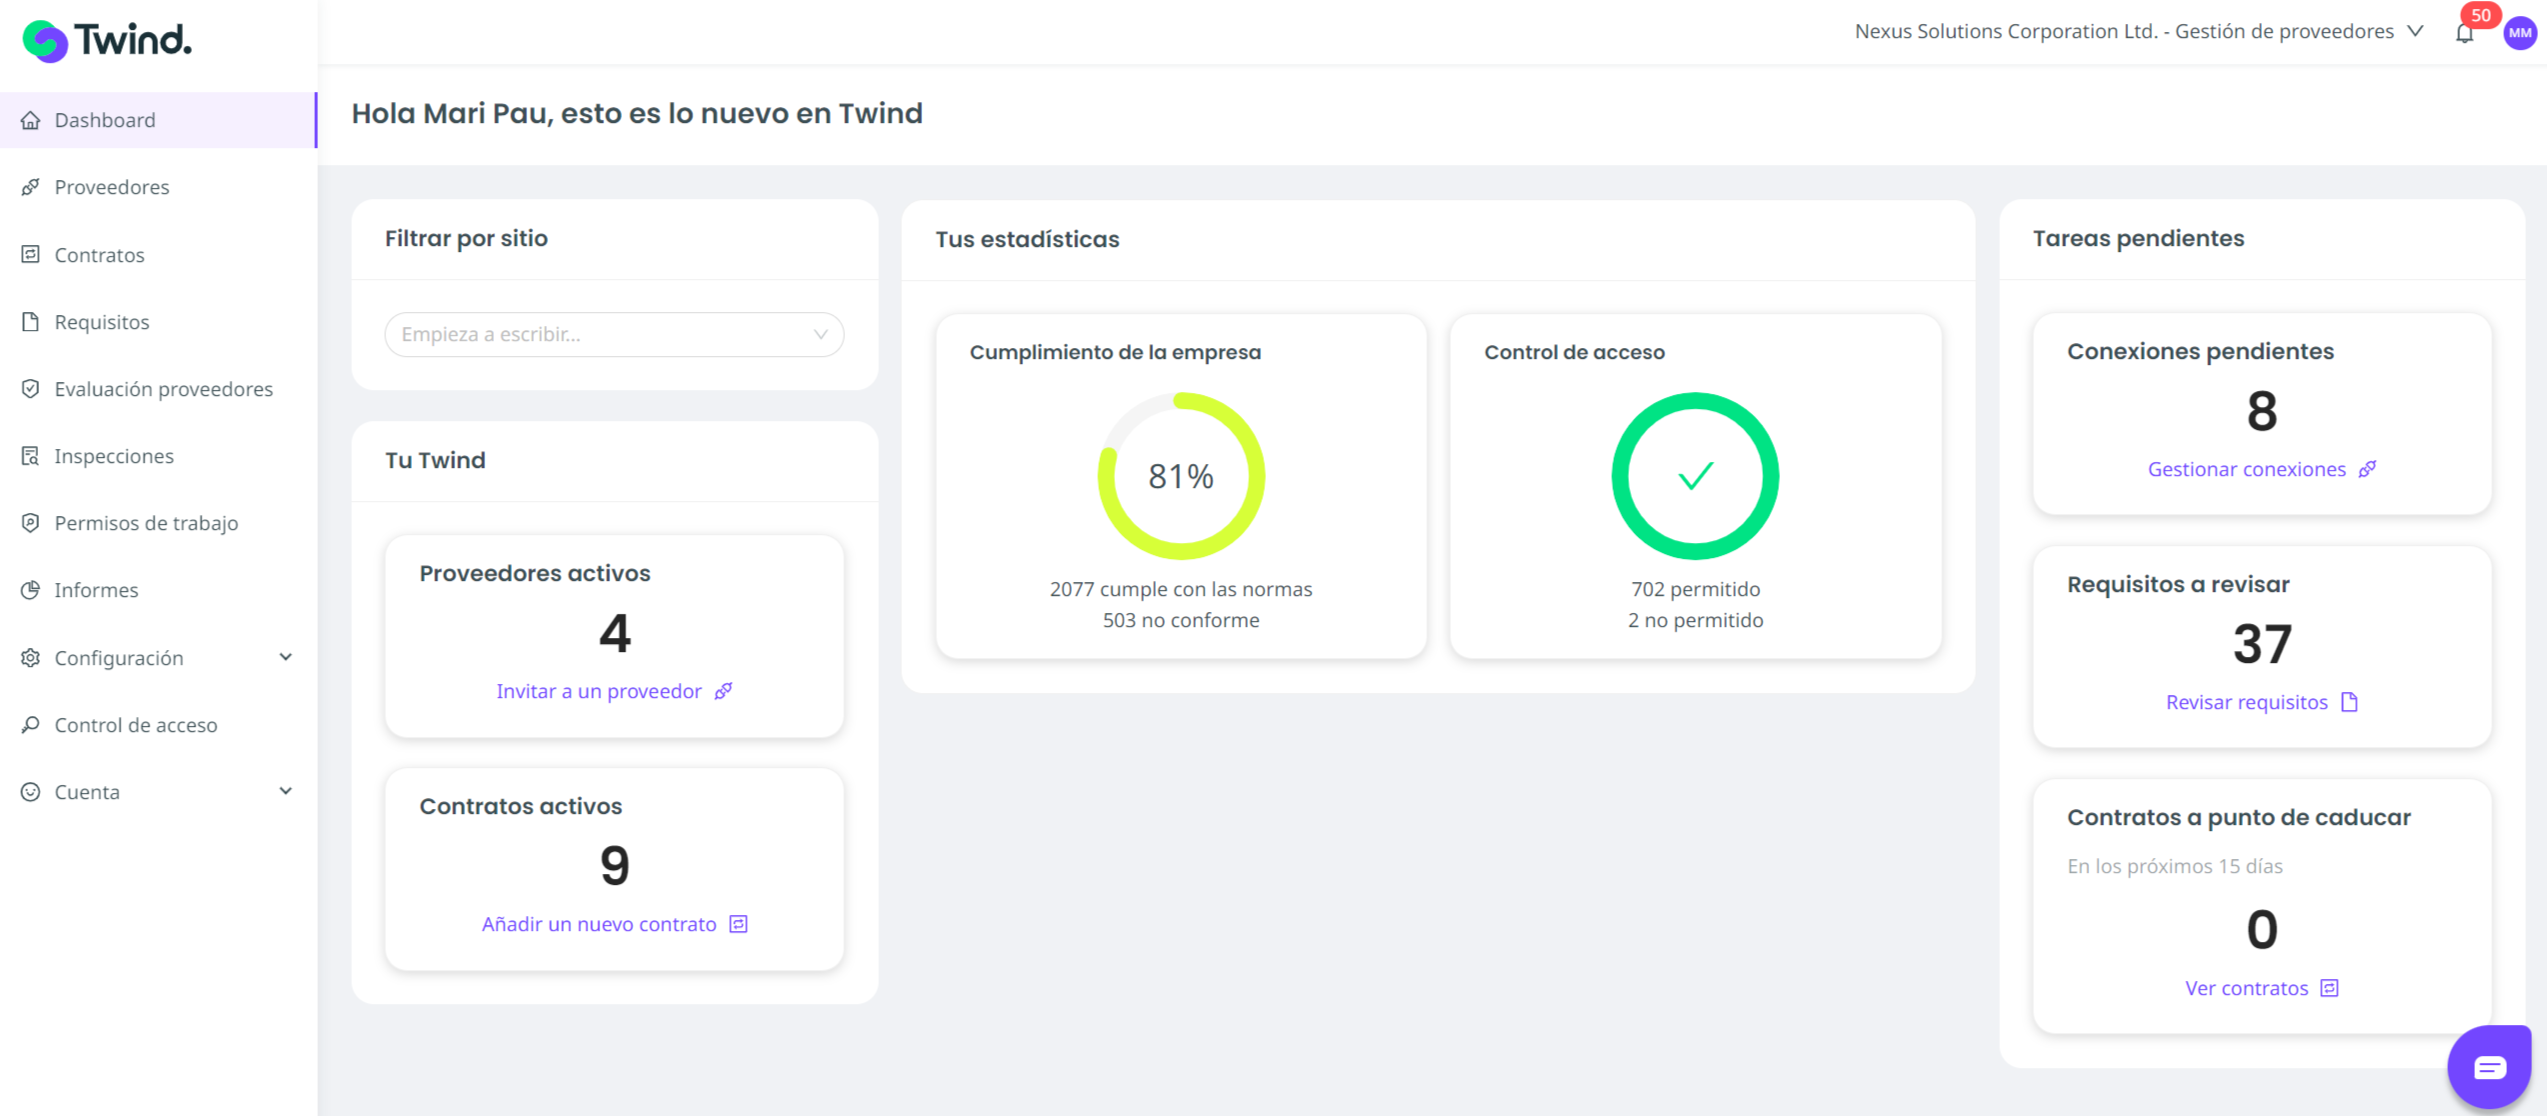Go to Contratos in the sidebar
The height and width of the screenshot is (1116, 2547).
pyautogui.click(x=99, y=255)
